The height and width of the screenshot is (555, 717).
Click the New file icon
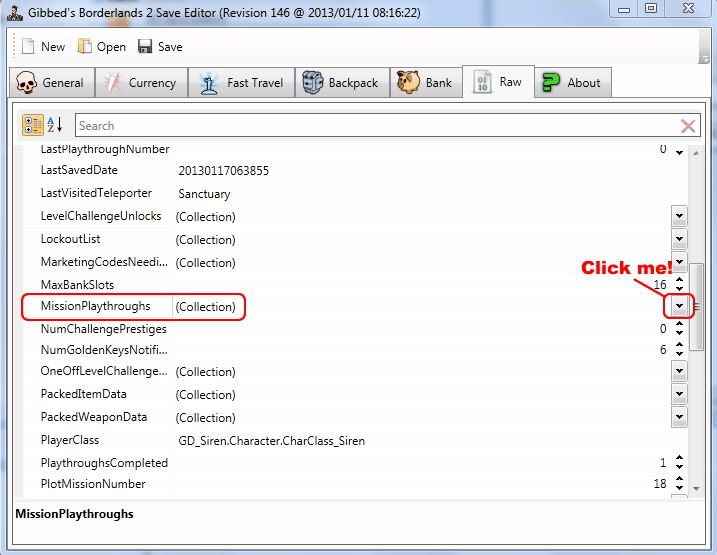(28, 46)
